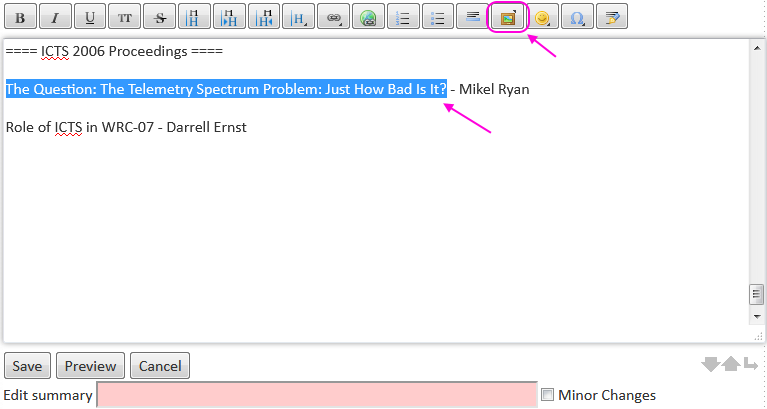
Task: Open the smileys picker
Action: tap(542, 18)
